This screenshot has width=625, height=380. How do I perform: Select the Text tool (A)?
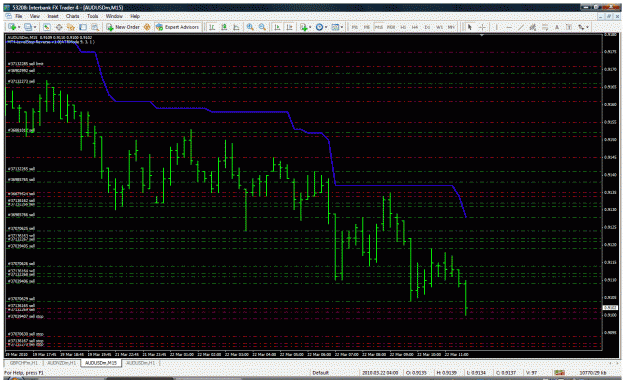pyautogui.click(x=557, y=27)
